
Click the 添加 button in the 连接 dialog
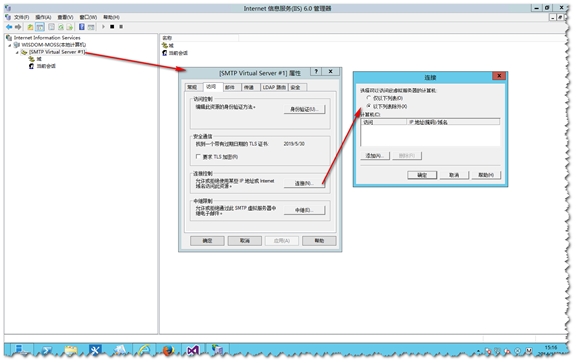click(x=375, y=156)
